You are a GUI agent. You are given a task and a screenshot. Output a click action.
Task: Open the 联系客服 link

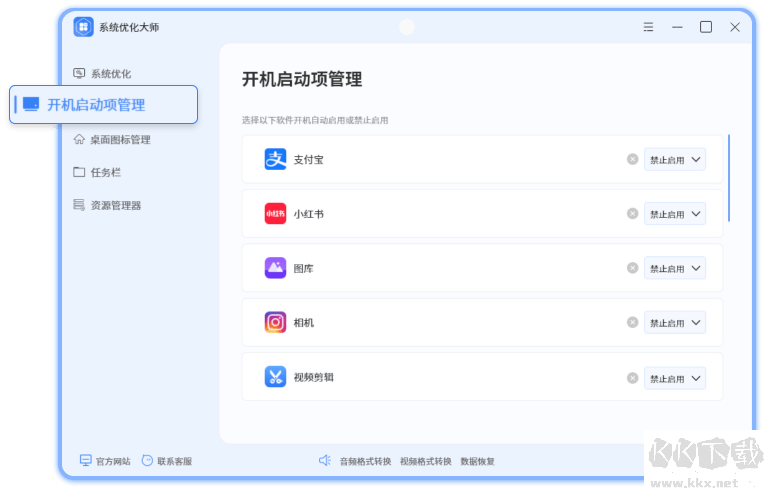coord(175,461)
